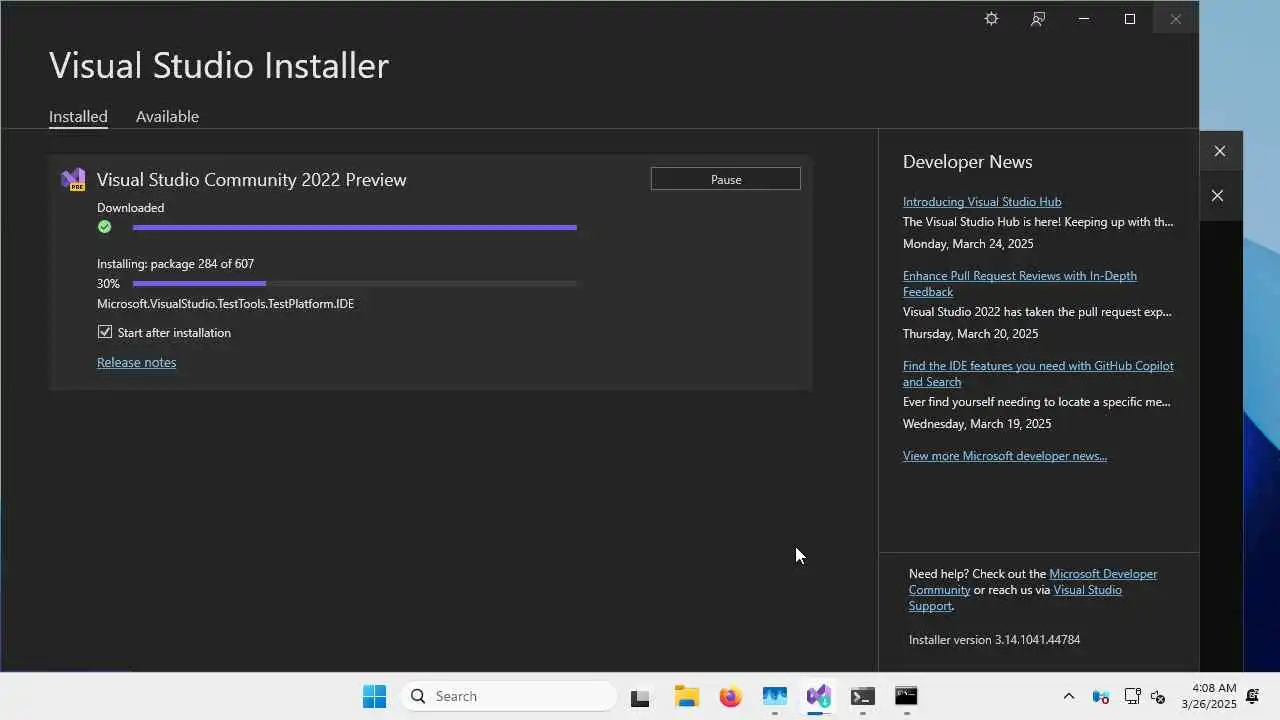
Task: Click the blue tray icon beside the chevron
Action: tap(1100, 697)
